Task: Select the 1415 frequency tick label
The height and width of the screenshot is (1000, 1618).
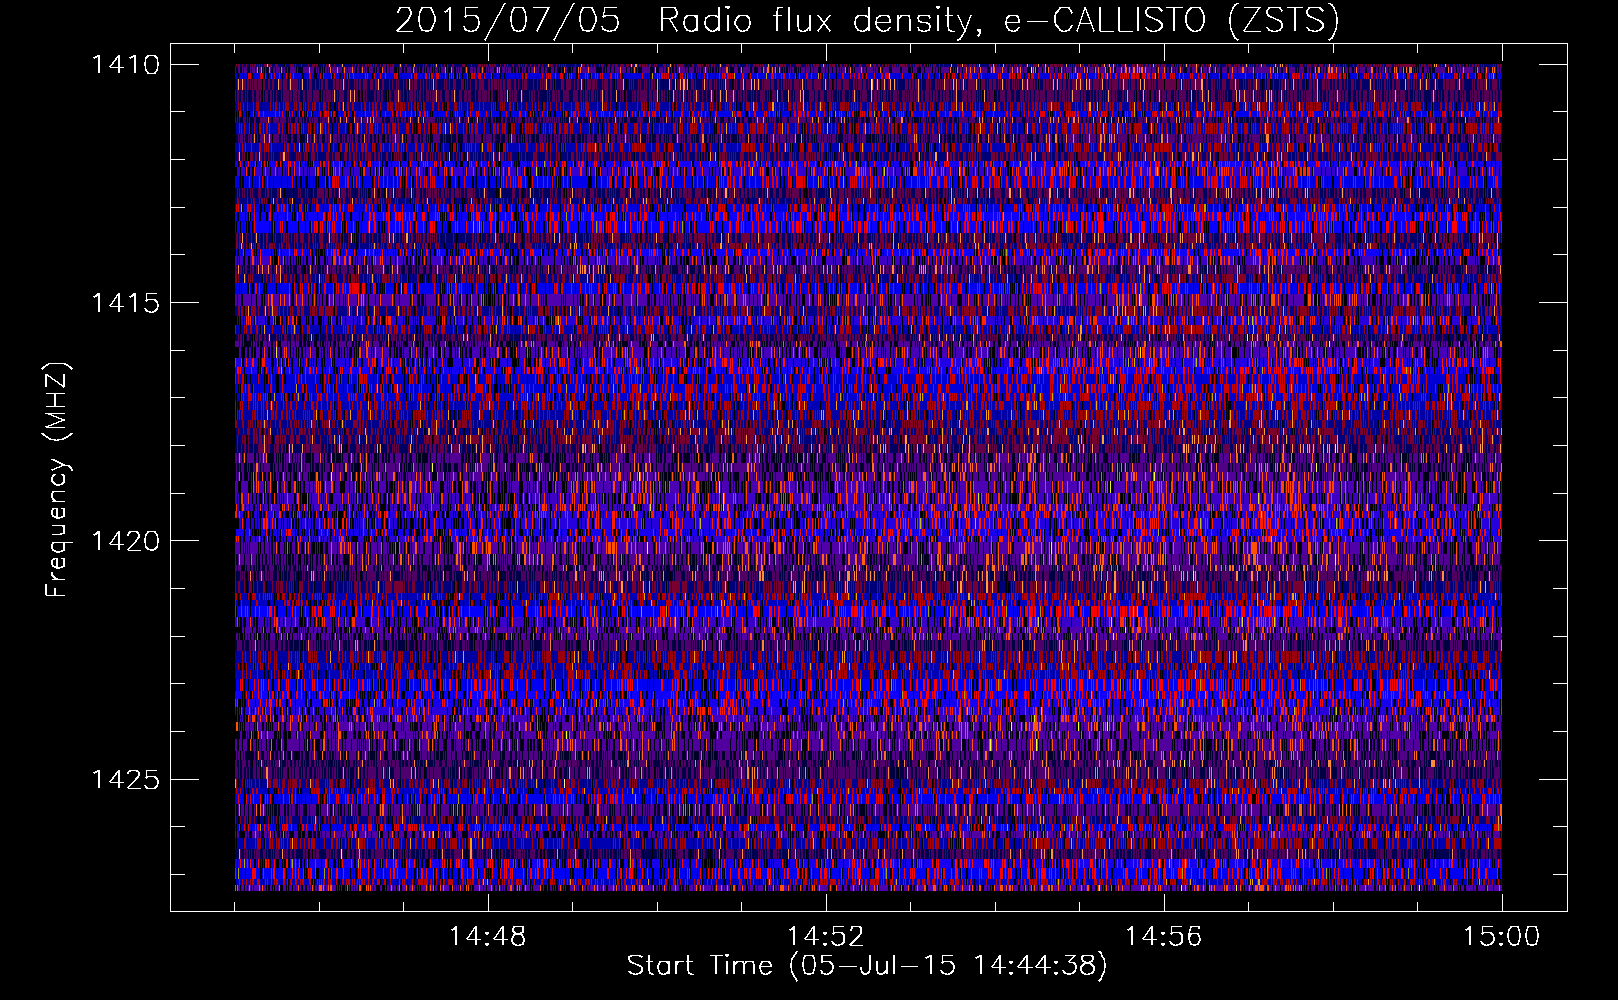Action: (125, 303)
